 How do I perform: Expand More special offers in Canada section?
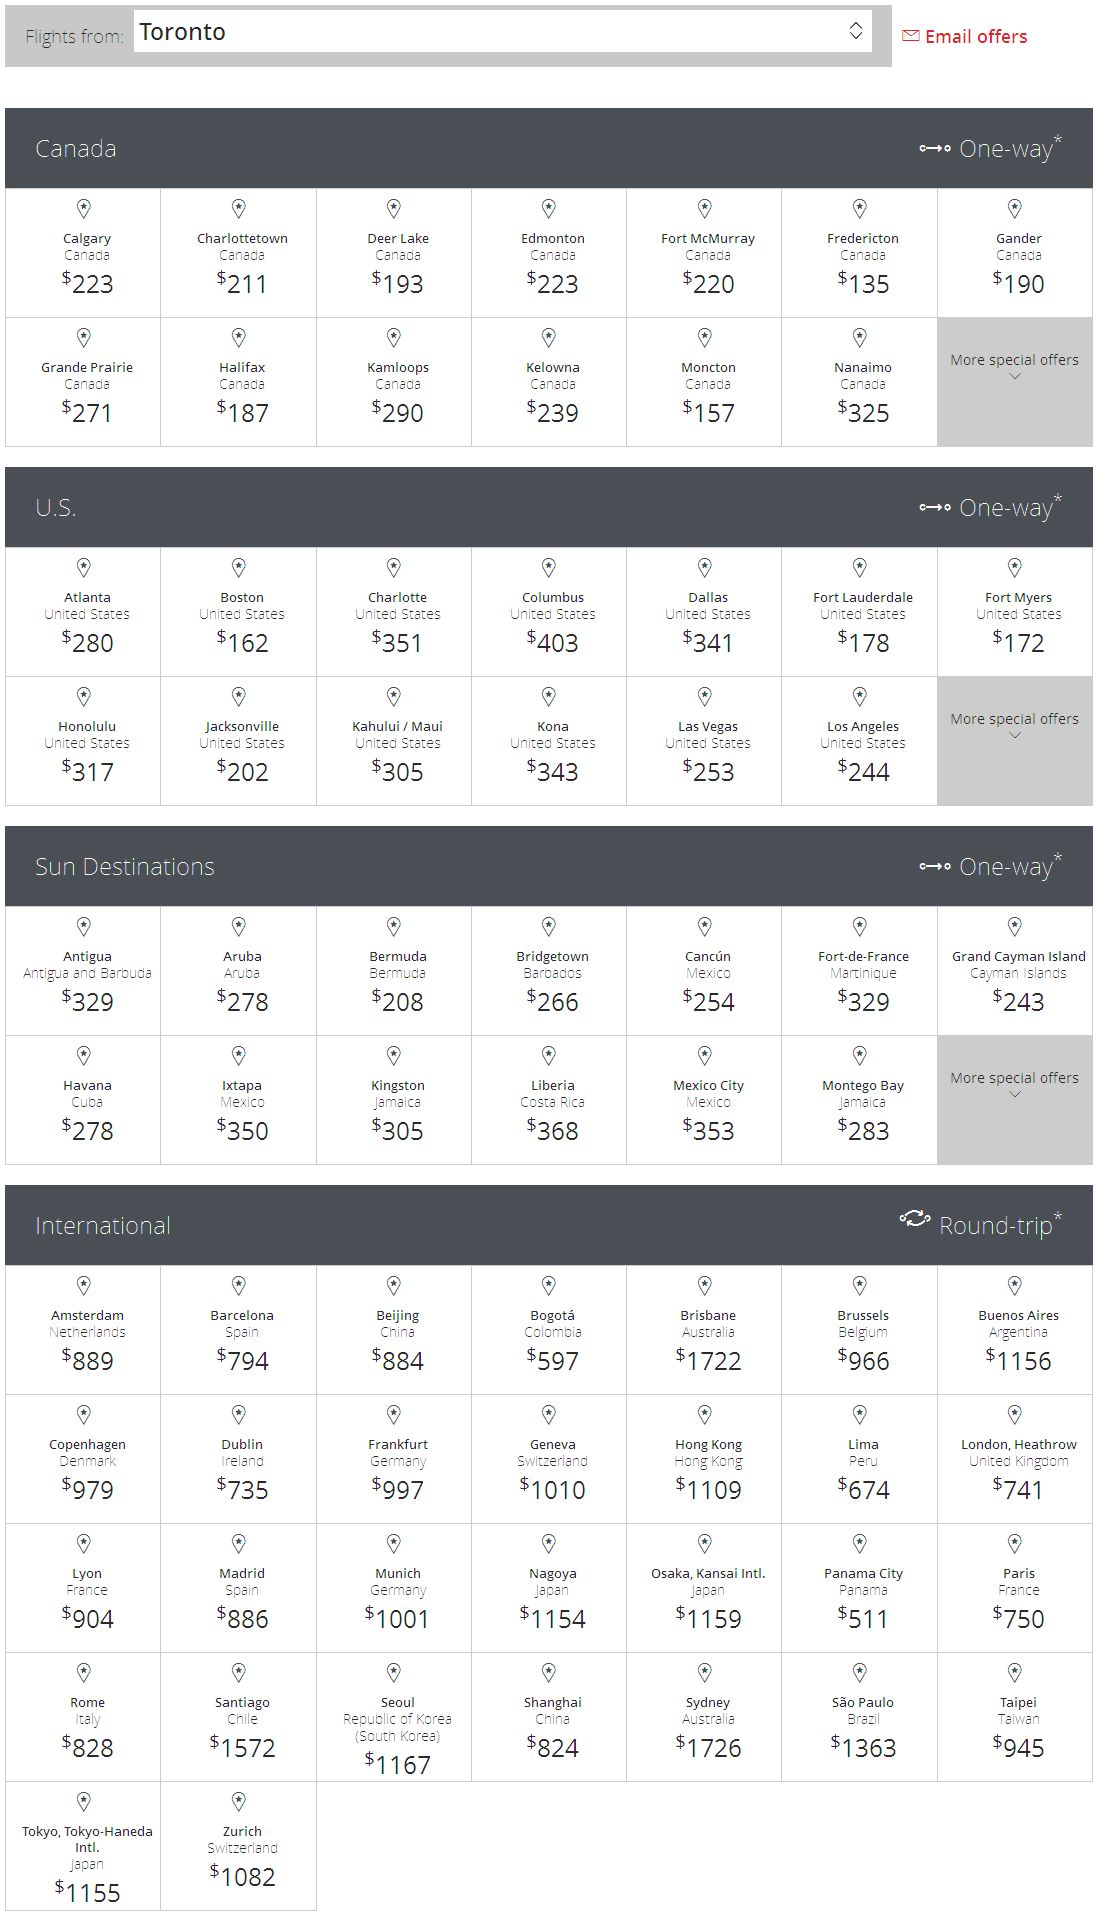pos(1014,382)
